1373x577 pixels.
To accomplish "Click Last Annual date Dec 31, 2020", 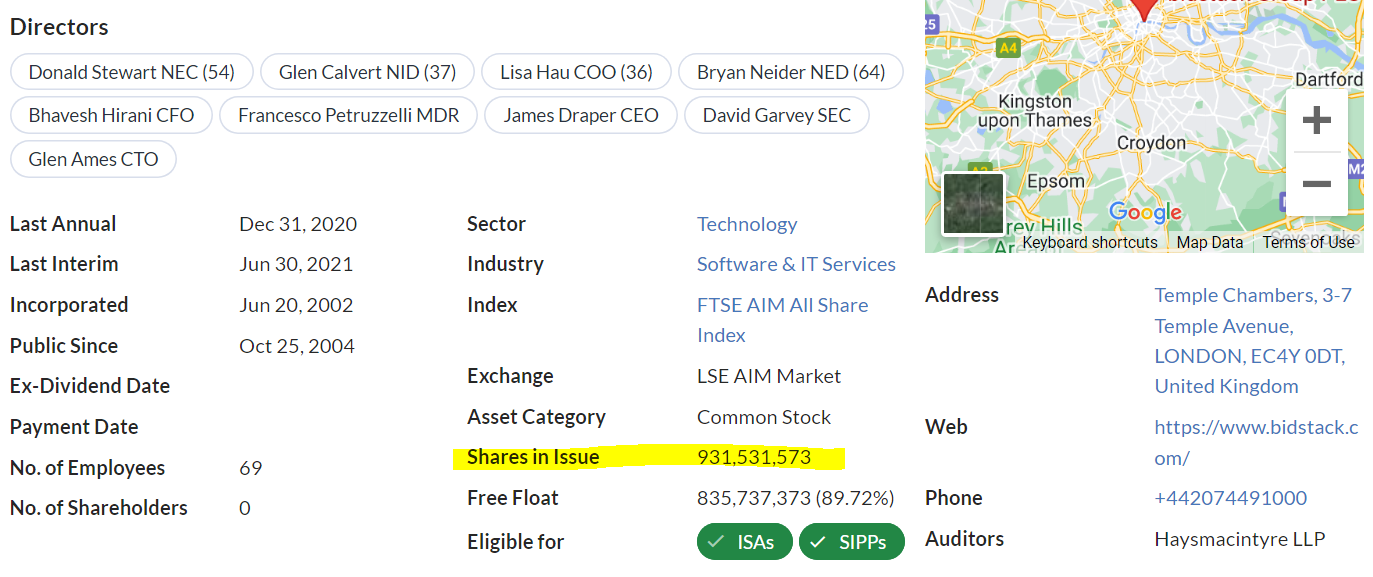I will [298, 224].
